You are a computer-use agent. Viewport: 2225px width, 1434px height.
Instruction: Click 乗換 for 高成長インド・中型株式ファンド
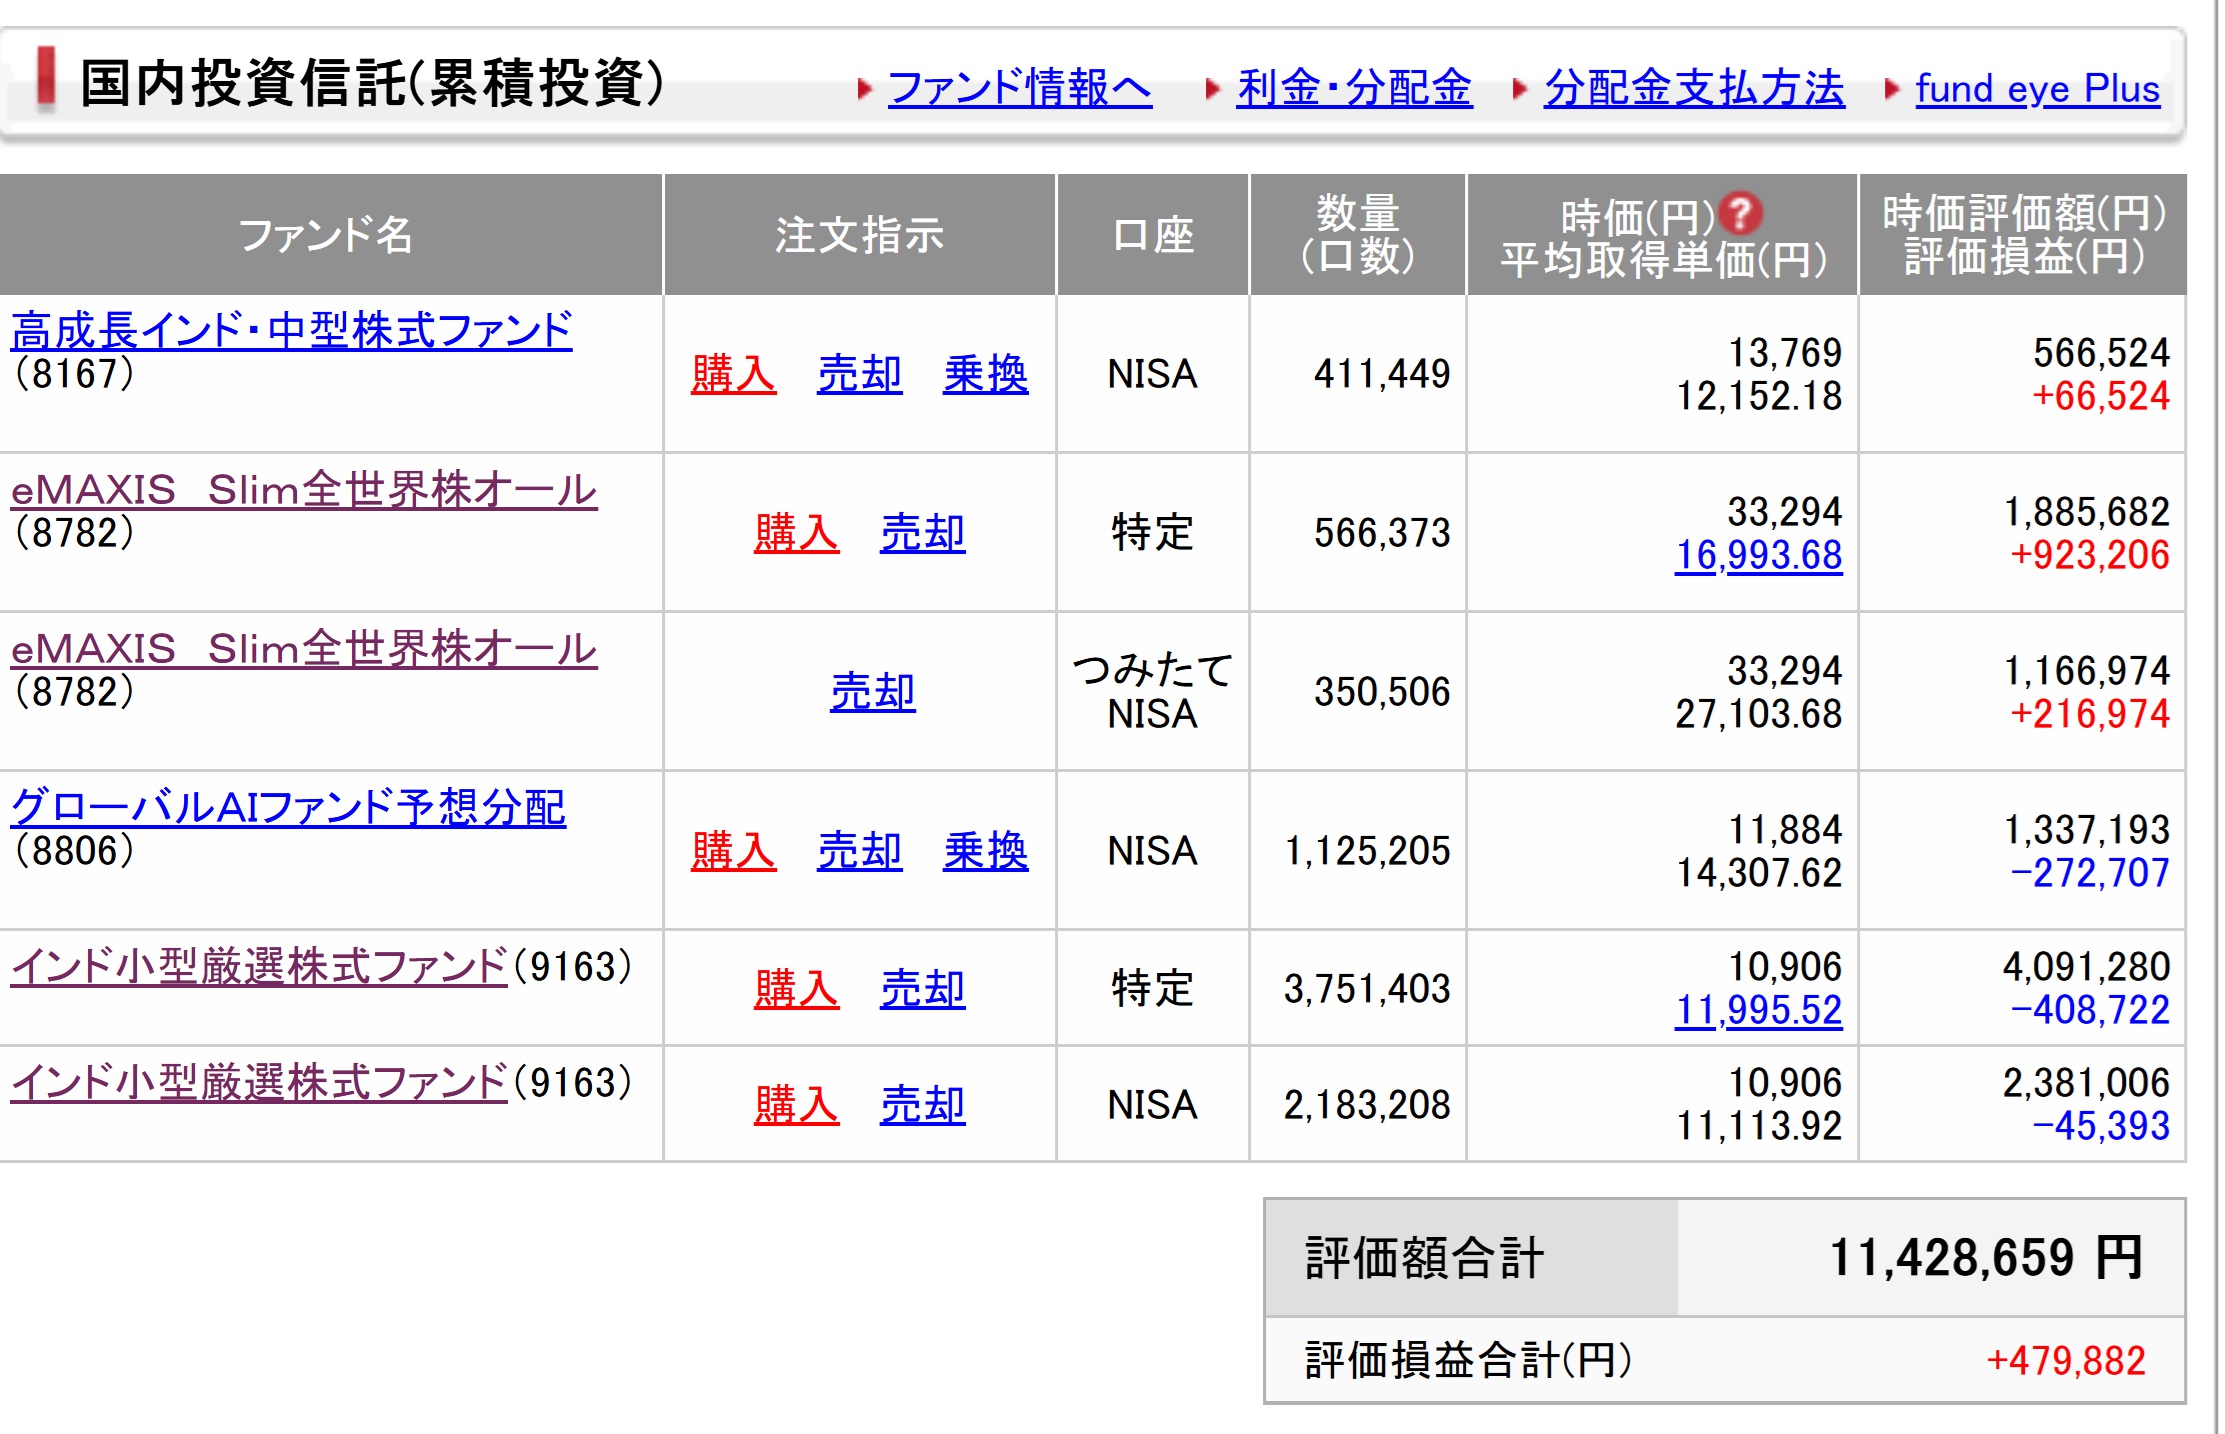(x=985, y=374)
